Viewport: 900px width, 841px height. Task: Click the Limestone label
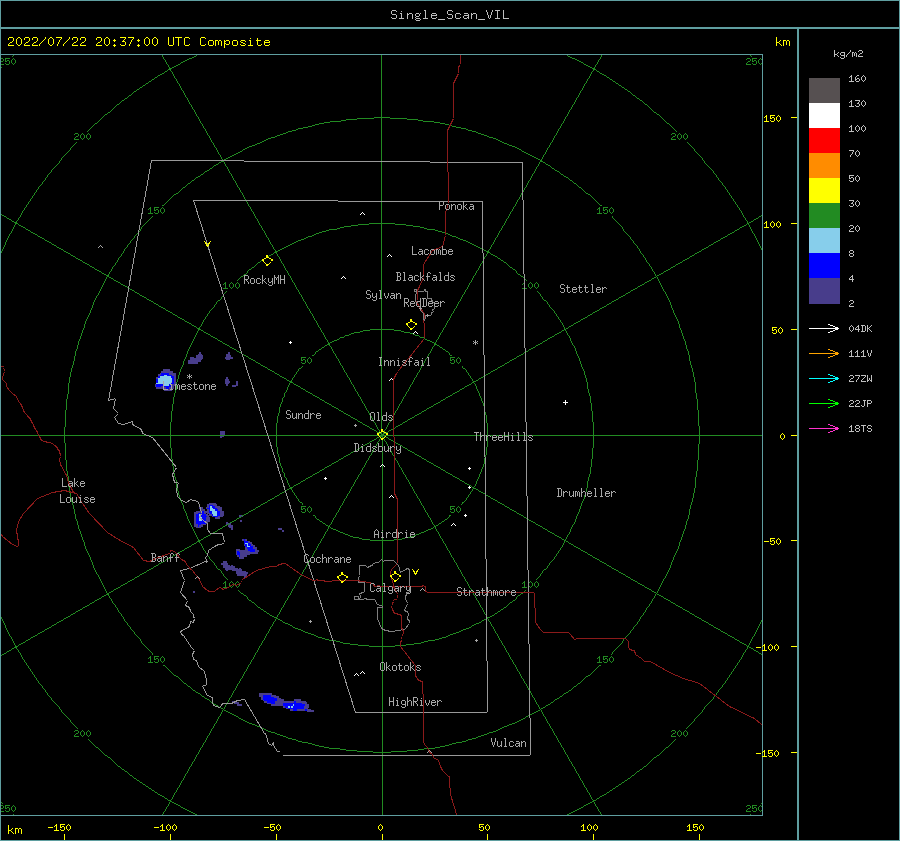tap(190, 386)
